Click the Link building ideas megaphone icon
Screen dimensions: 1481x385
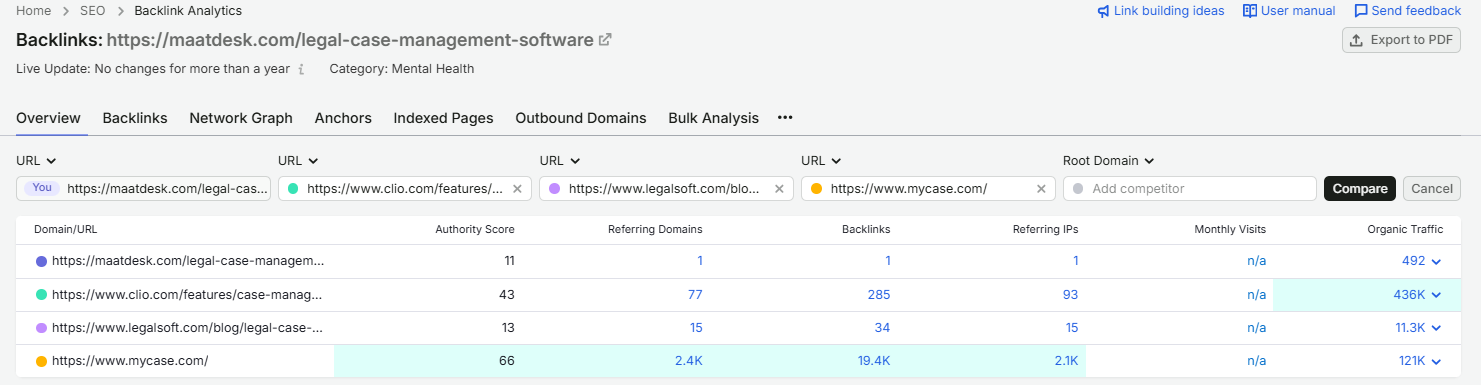(x=1103, y=11)
